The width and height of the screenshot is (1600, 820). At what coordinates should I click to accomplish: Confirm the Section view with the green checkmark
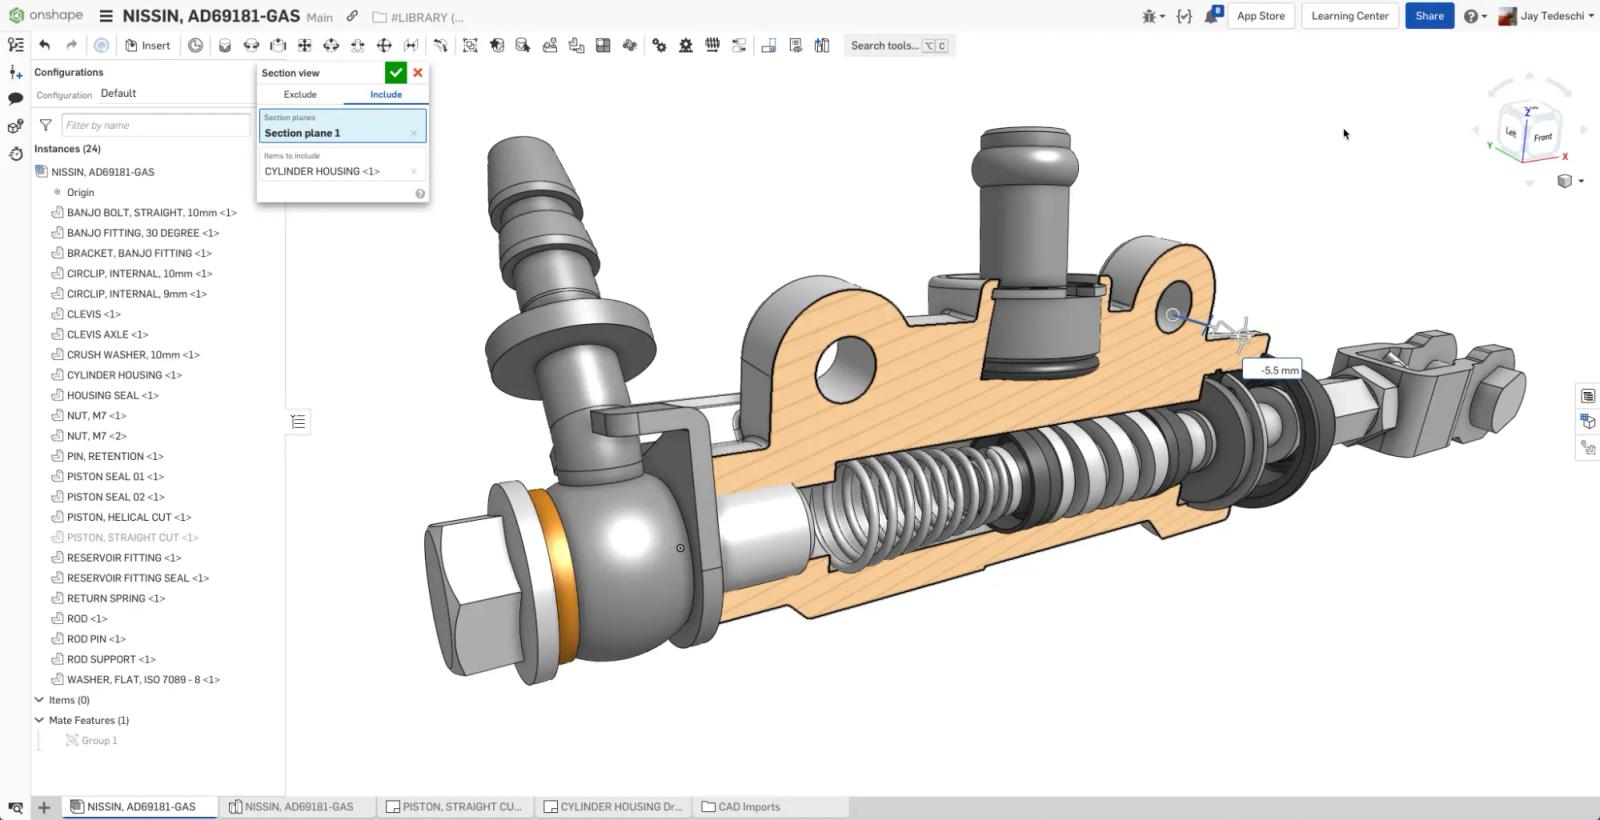click(396, 72)
